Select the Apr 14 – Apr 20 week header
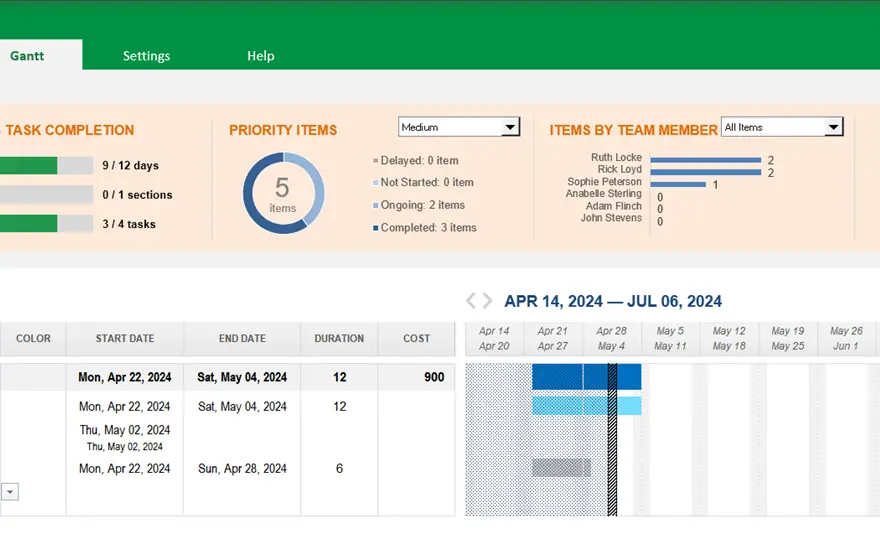Screen dimensions: 880x560 [x=494, y=339]
